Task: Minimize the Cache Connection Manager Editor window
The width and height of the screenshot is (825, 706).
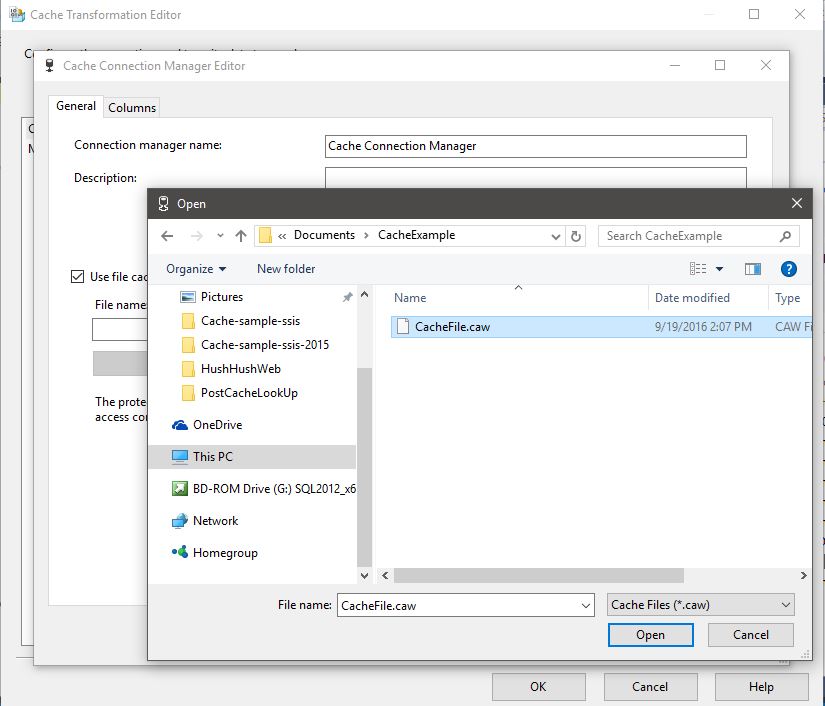Action: click(675, 65)
